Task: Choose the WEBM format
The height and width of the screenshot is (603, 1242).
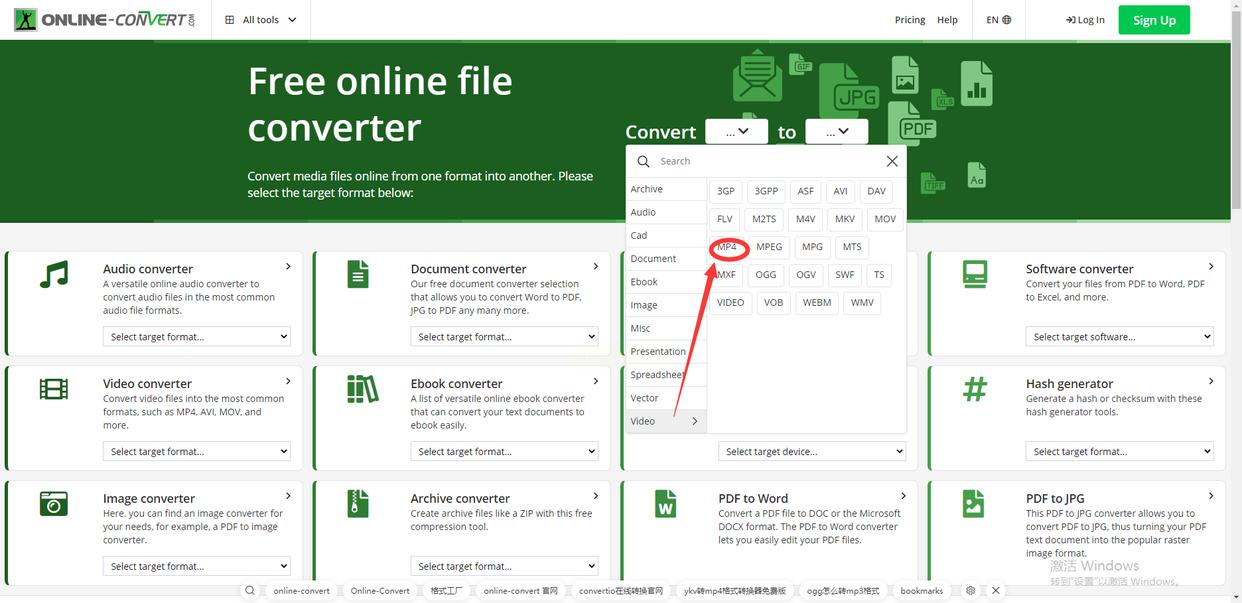Action: pyautogui.click(x=817, y=302)
